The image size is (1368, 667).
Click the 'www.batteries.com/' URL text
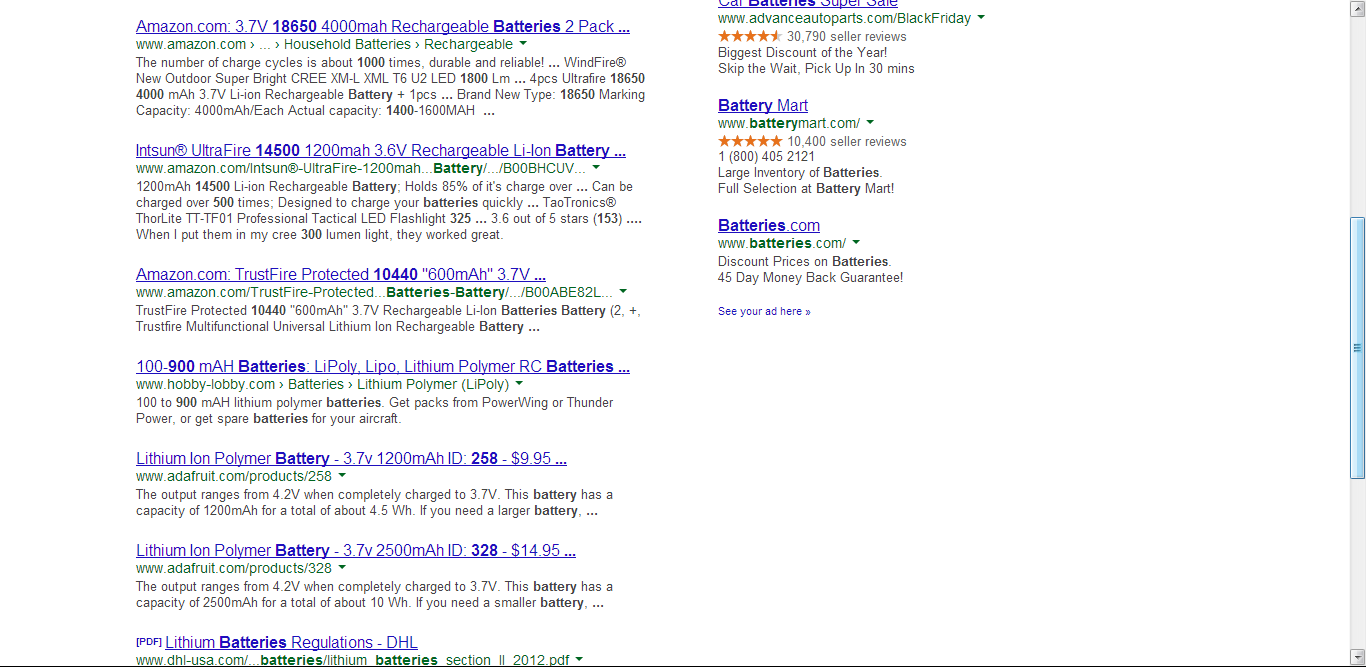click(782, 244)
